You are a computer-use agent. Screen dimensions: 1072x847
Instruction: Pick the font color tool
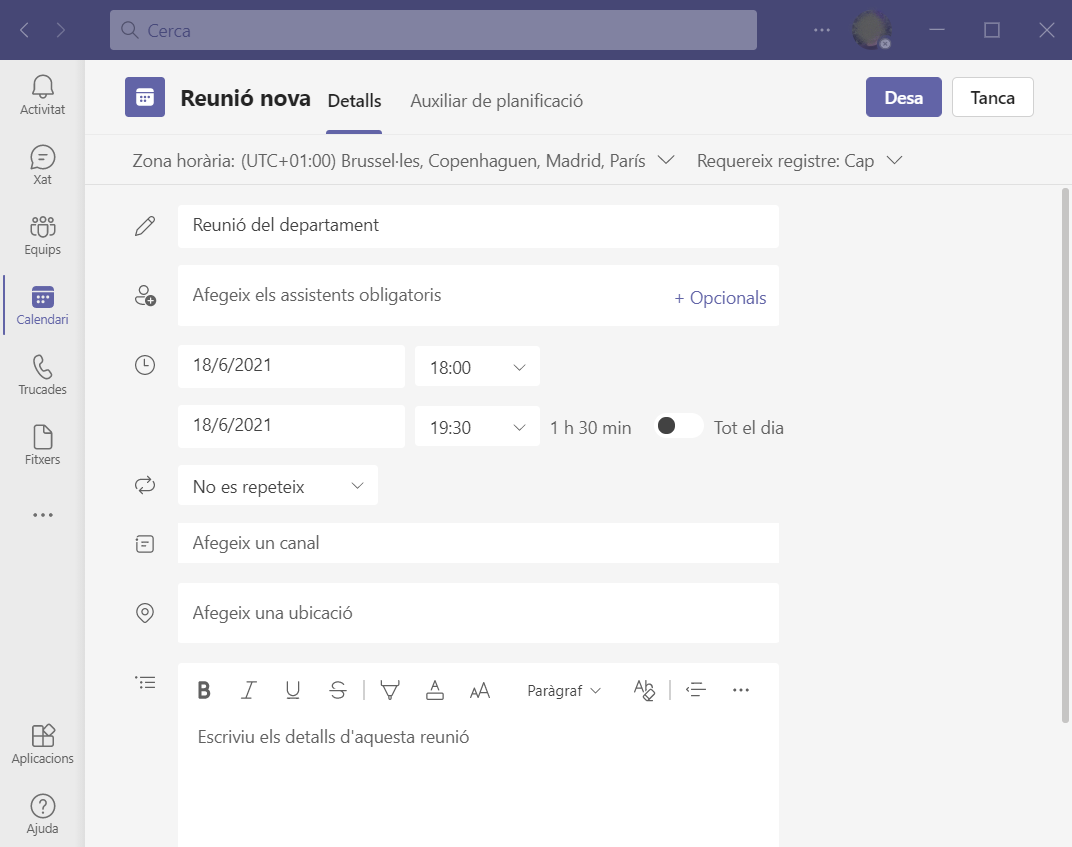point(435,690)
